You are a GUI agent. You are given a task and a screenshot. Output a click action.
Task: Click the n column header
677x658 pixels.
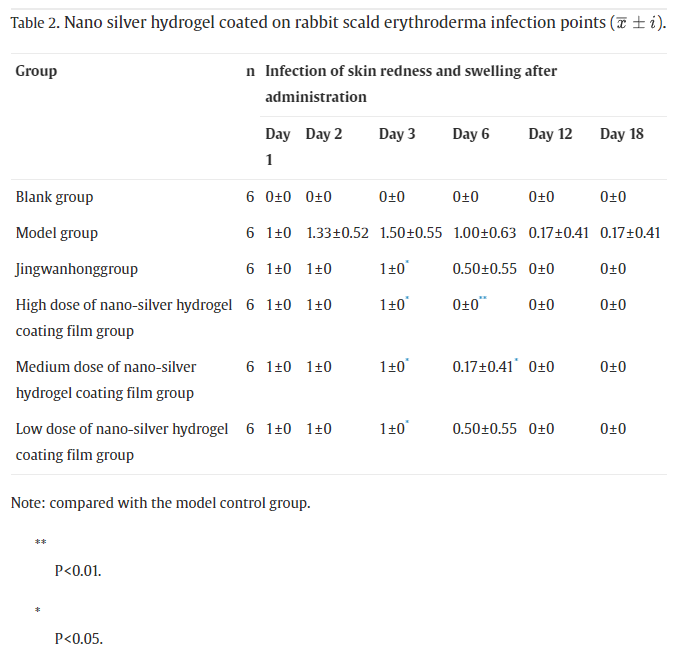click(250, 71)
